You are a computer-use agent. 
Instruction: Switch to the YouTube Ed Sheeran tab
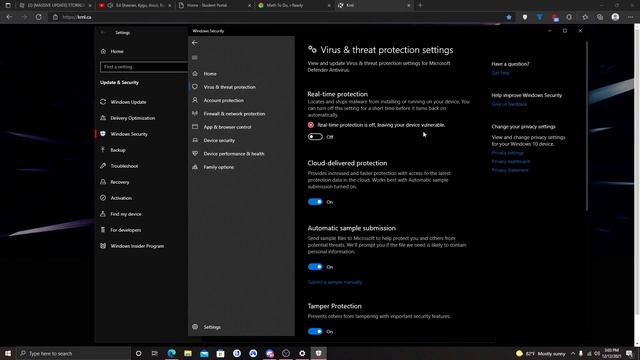(135, 5)
